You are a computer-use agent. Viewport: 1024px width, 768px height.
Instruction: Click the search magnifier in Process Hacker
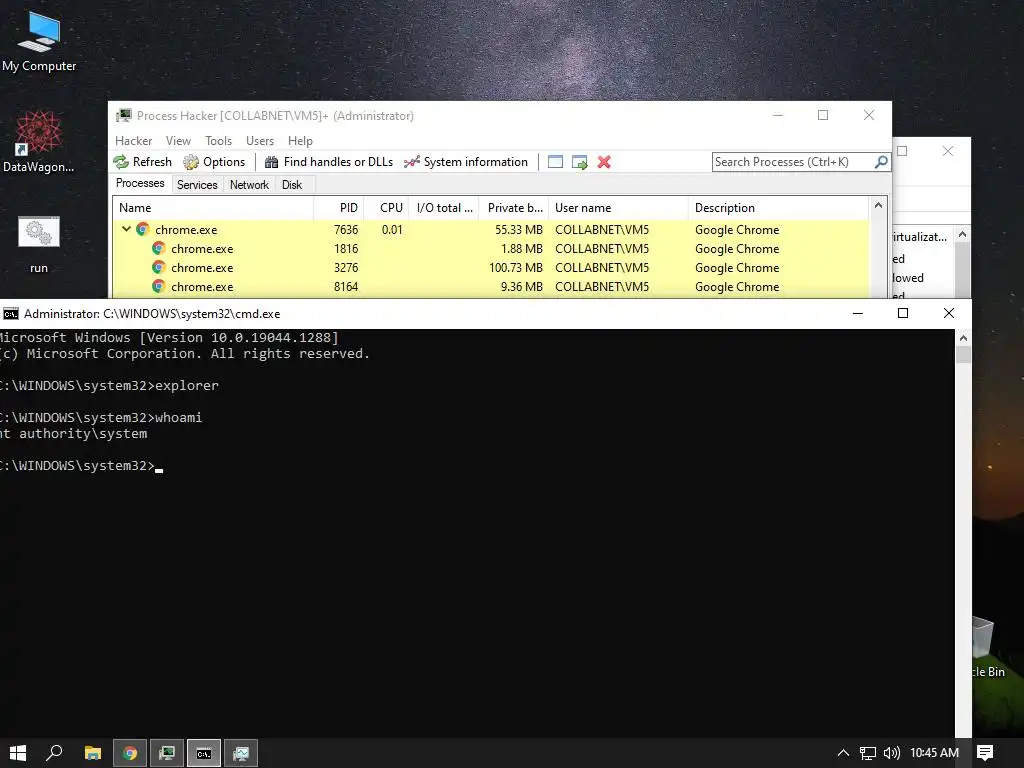[x=881, y=161]
